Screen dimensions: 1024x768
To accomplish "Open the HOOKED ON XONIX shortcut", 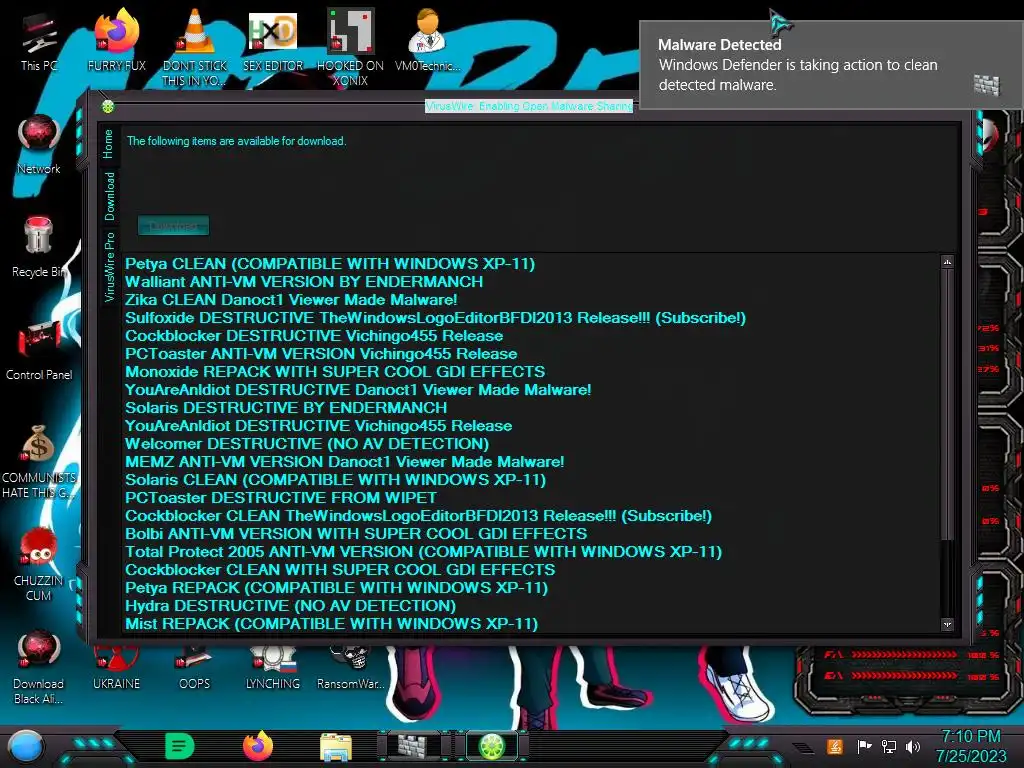I will point(350,47).
